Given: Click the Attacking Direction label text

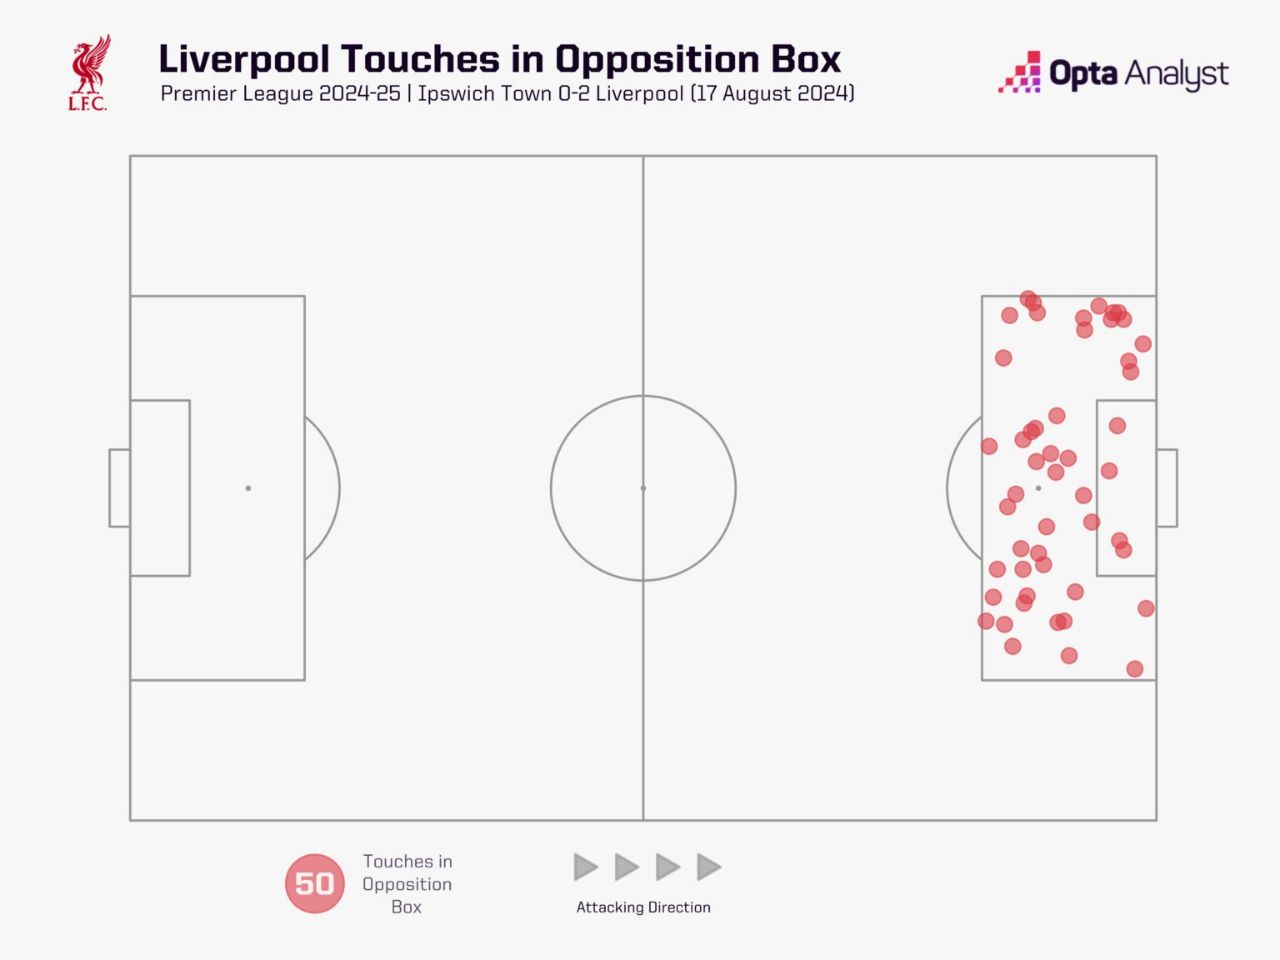Looking at the screenshot, I should click(643, 908).
